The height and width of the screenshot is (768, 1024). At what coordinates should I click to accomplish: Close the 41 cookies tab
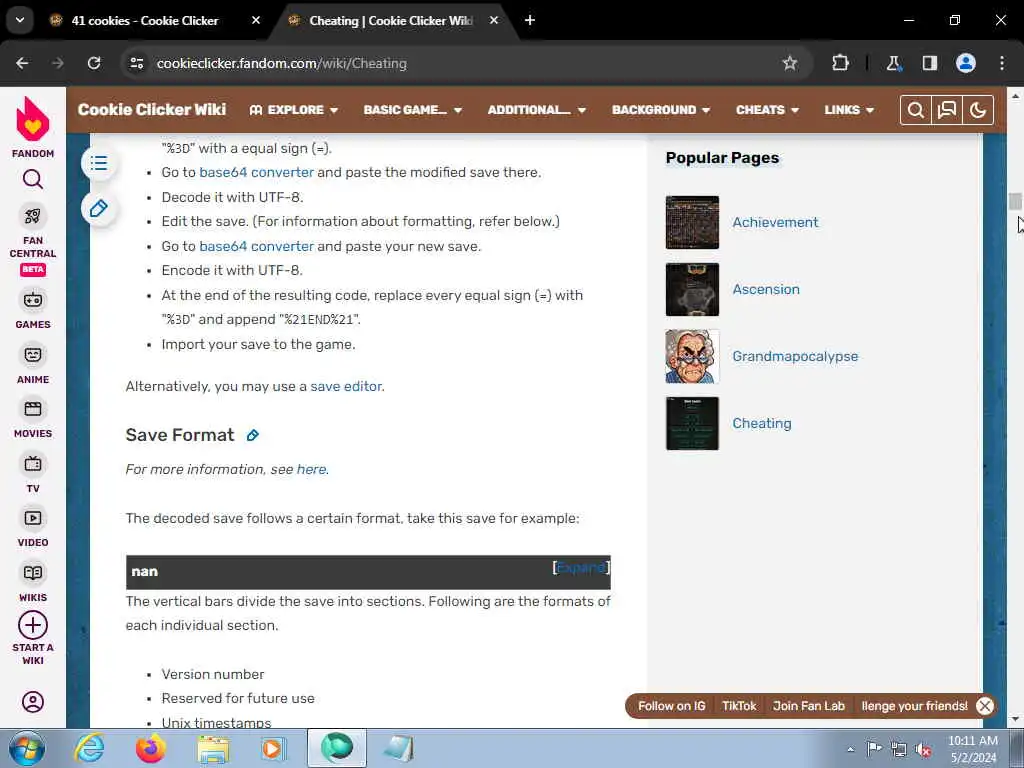point(256,20)
